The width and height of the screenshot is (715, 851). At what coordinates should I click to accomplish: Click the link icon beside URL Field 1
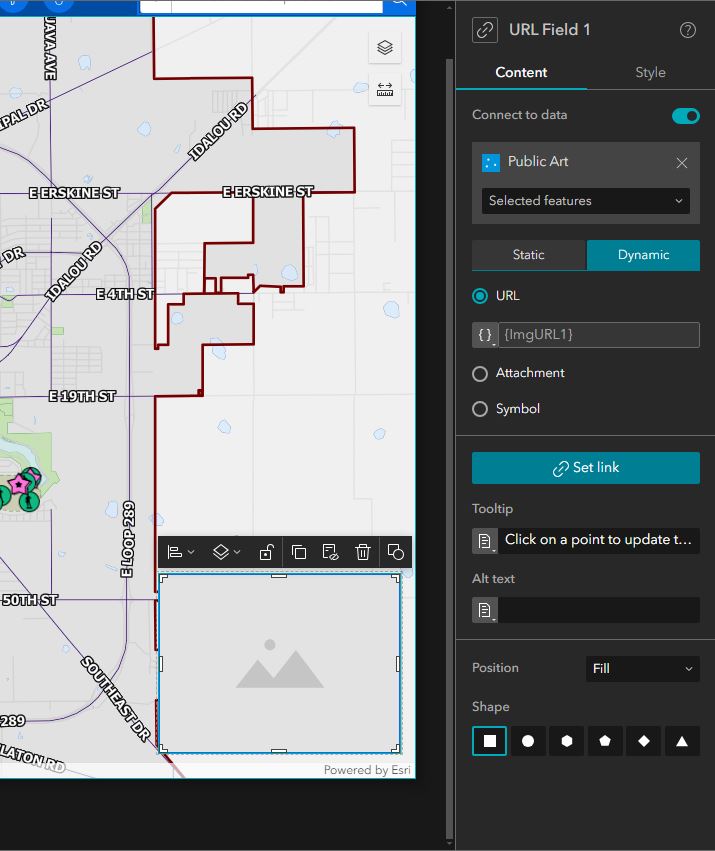[x=485, y=30]
